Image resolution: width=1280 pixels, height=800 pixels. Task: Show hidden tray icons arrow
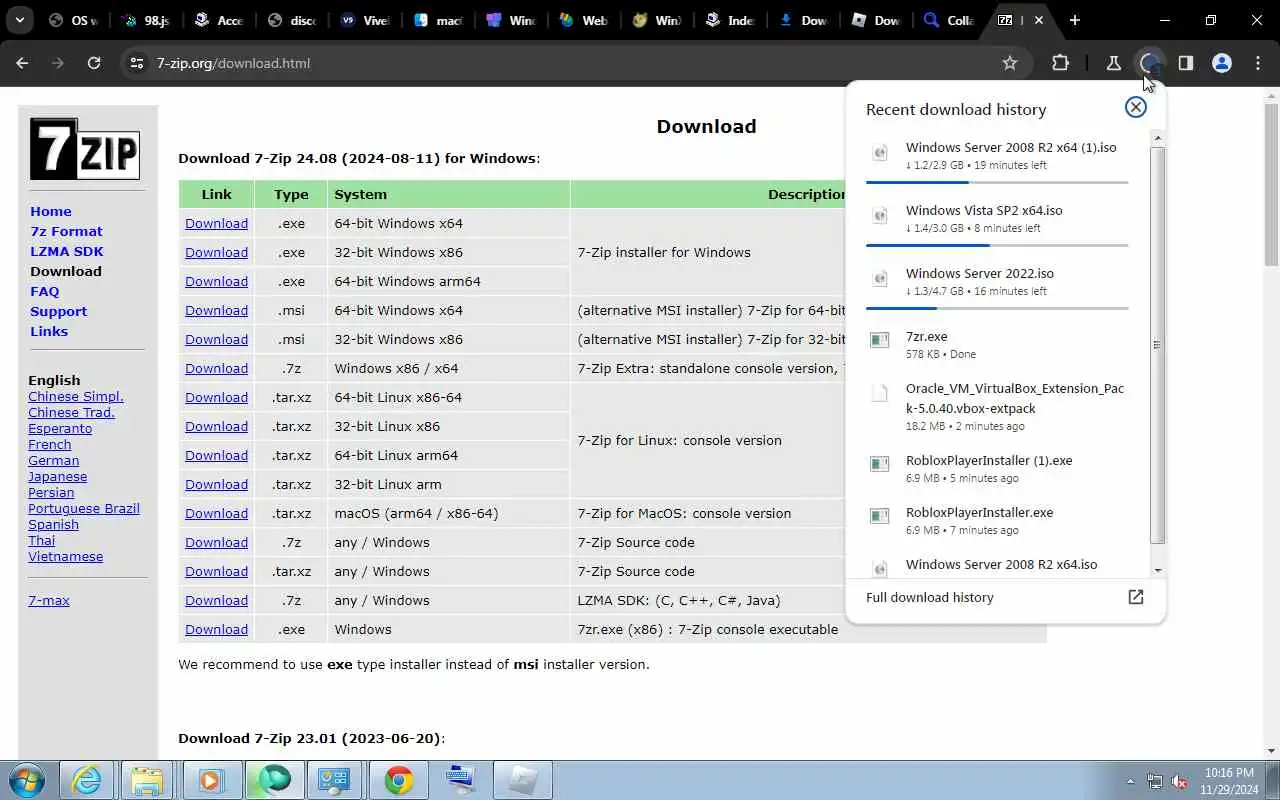tap(1131, 781)
